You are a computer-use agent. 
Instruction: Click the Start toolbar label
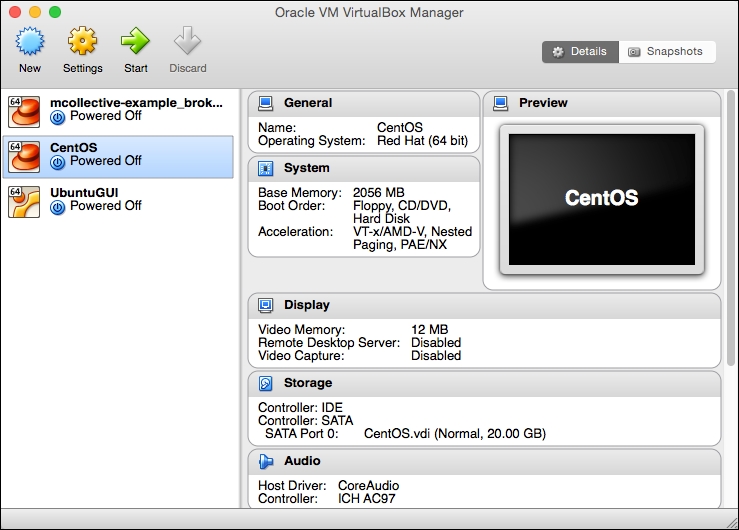(x=136, y=68)
